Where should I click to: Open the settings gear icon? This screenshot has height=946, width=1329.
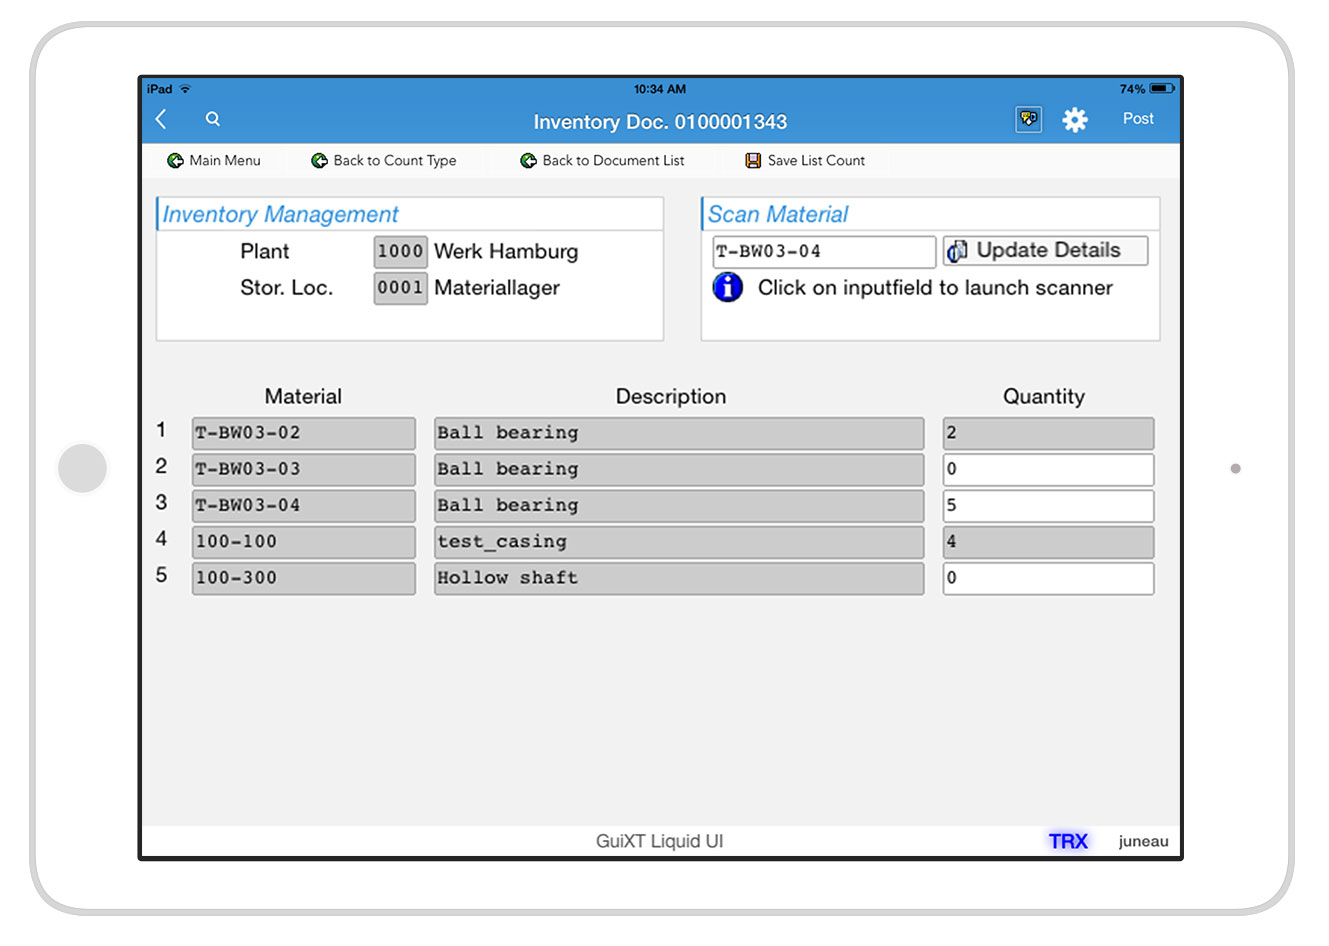1075,120
